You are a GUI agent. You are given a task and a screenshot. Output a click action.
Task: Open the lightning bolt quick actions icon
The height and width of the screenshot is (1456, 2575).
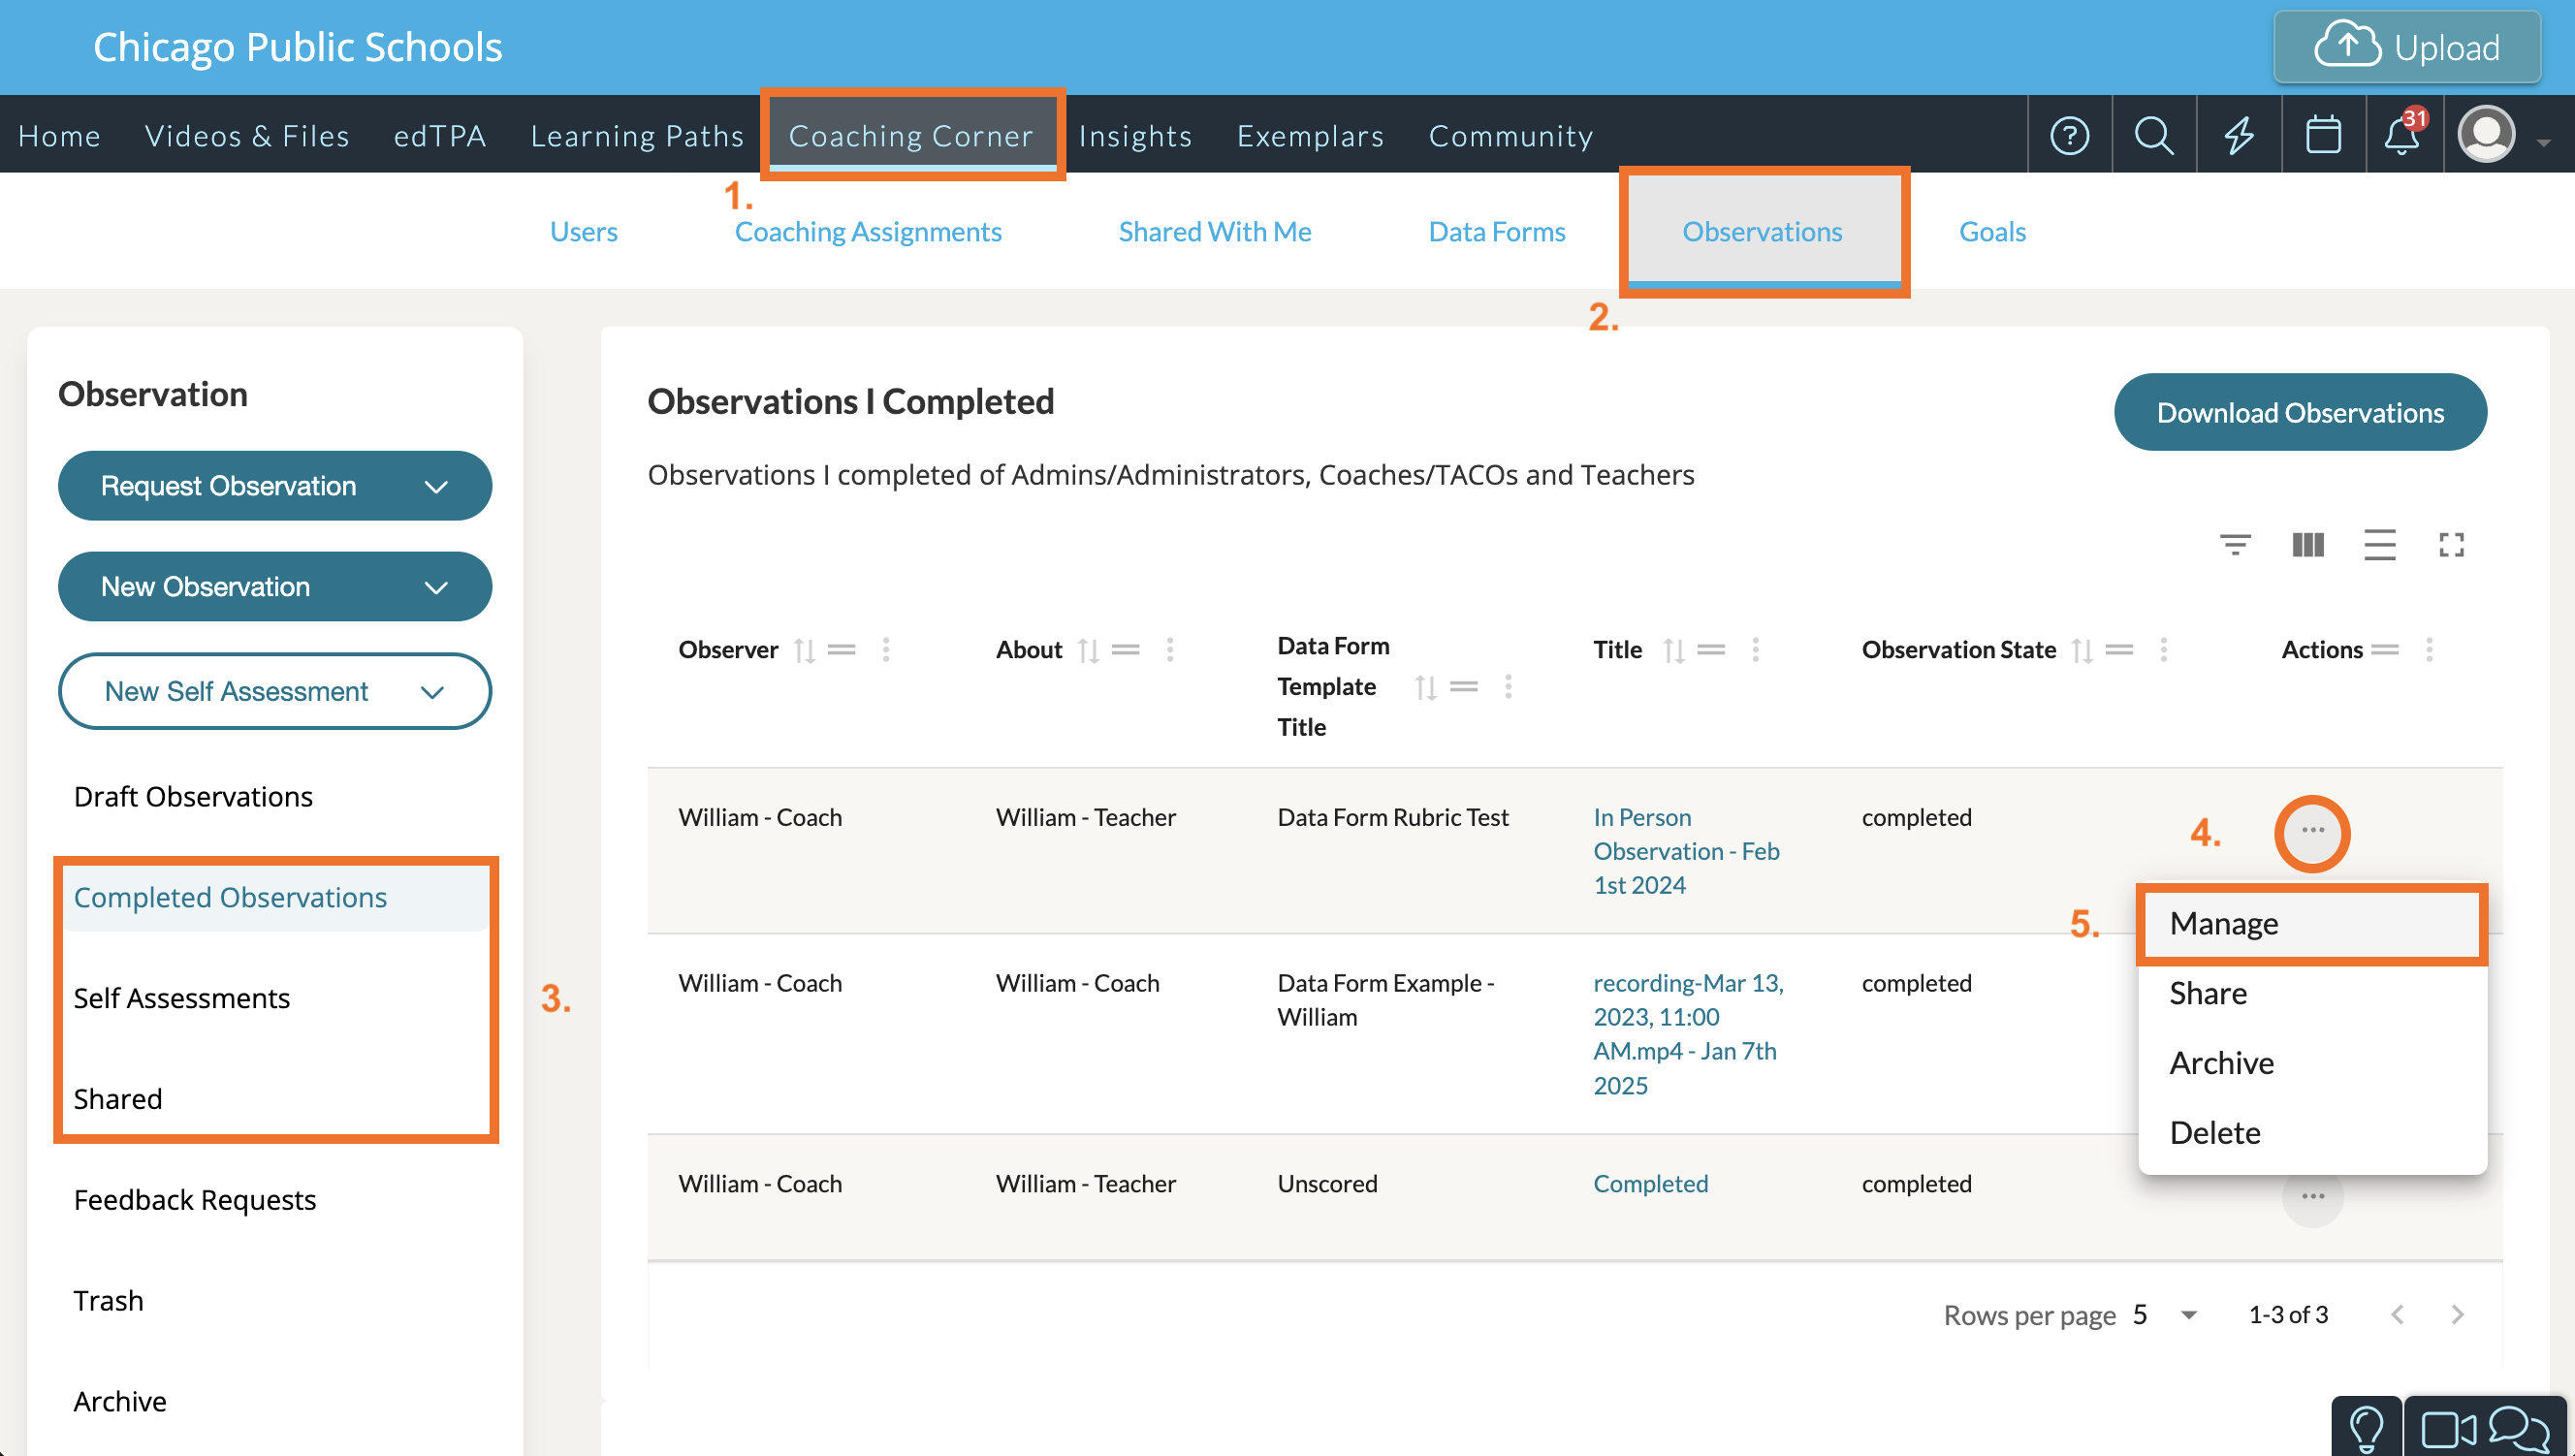(2239, 135)
